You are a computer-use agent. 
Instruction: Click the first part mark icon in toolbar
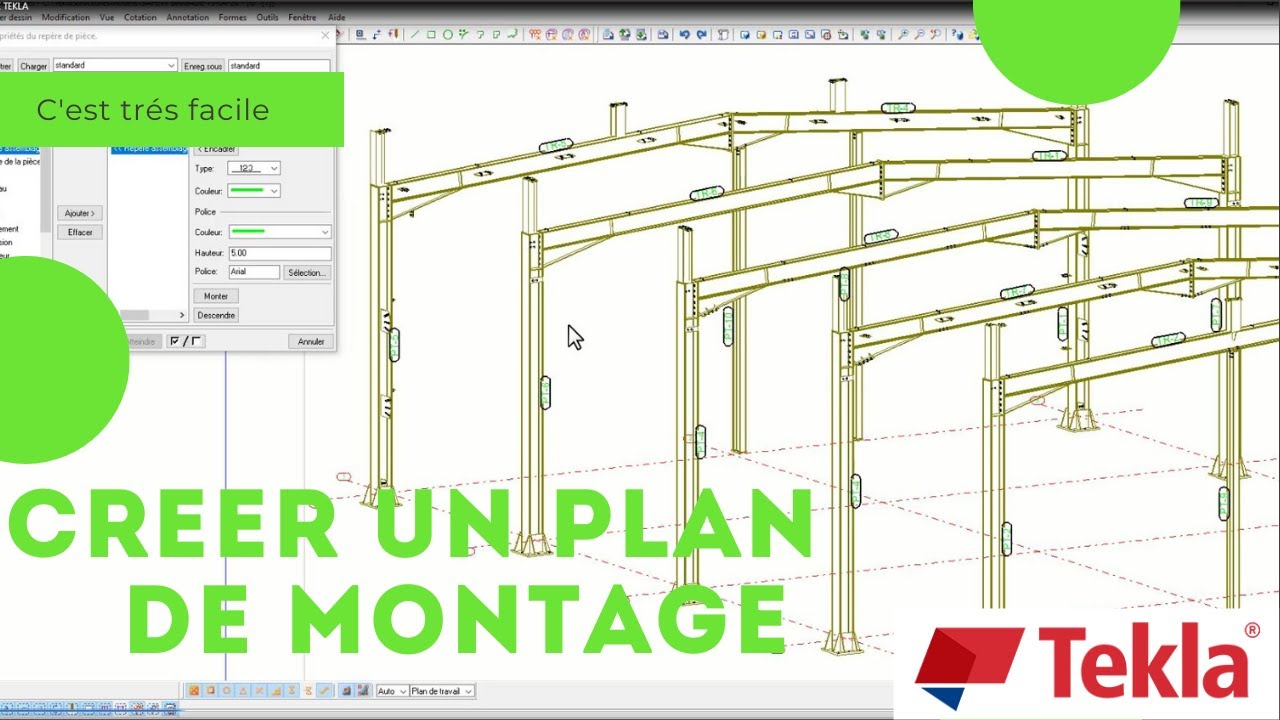tap(534, 34)
